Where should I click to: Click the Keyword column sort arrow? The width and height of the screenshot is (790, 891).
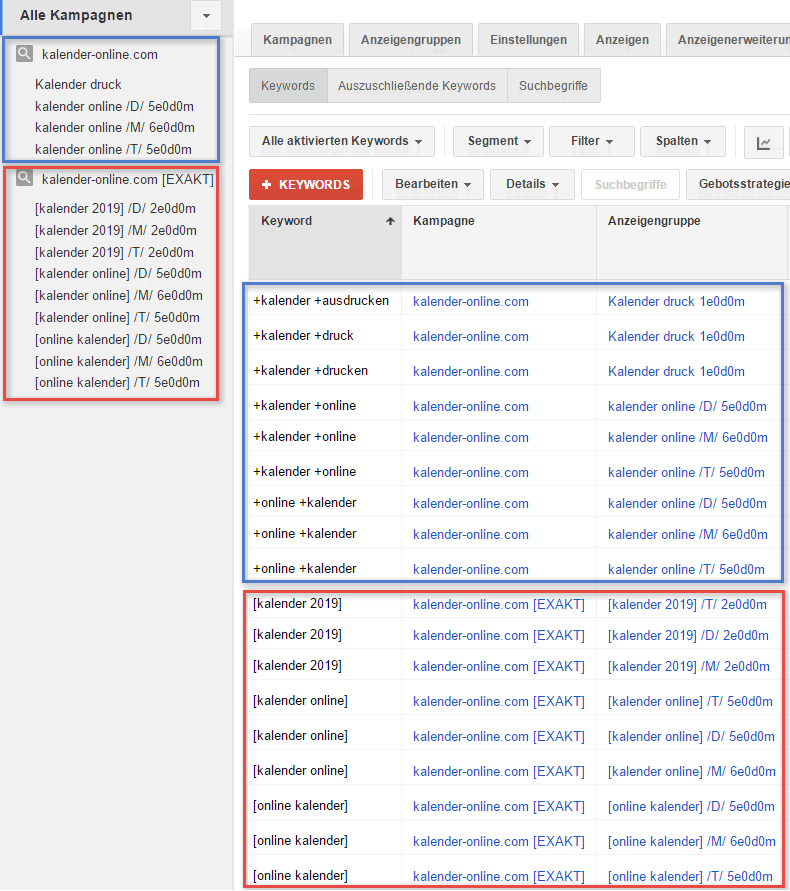click(390, 221)
